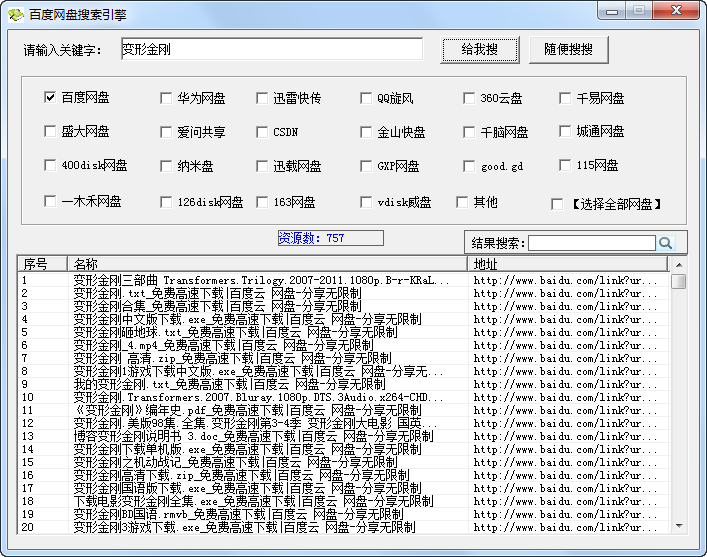Check the 爱问共享 box
The image size is (707, 557).
(166, 132)
